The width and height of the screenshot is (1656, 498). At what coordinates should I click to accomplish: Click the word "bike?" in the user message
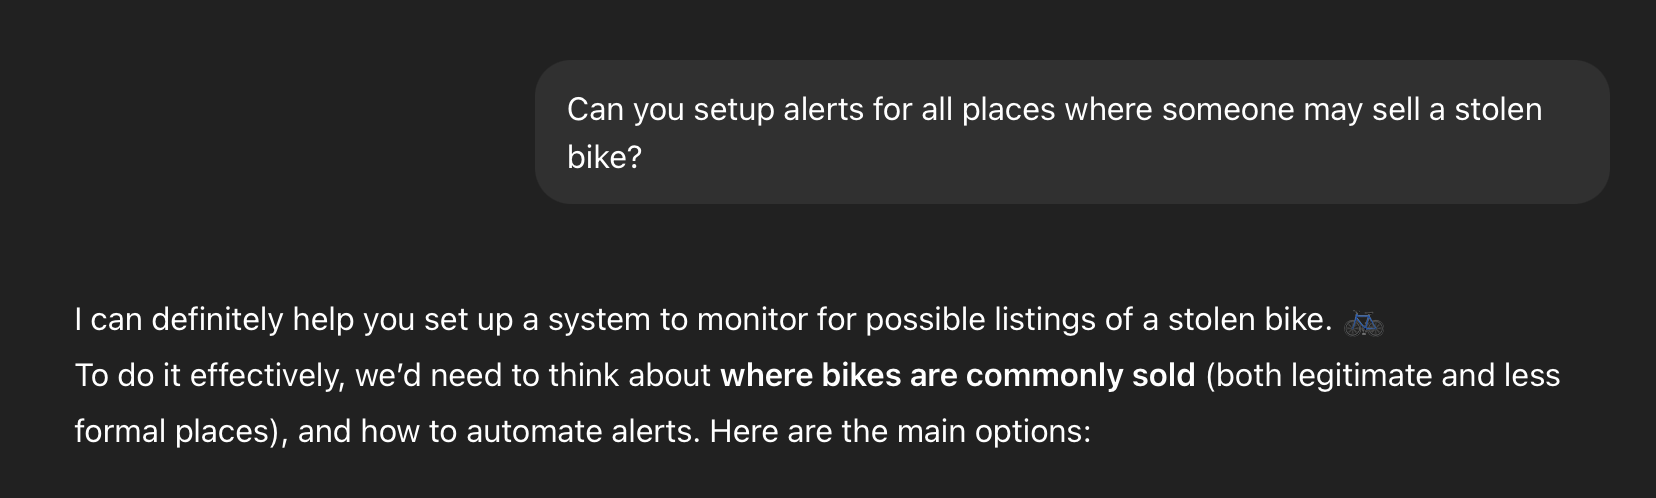[x=604, y=157]
